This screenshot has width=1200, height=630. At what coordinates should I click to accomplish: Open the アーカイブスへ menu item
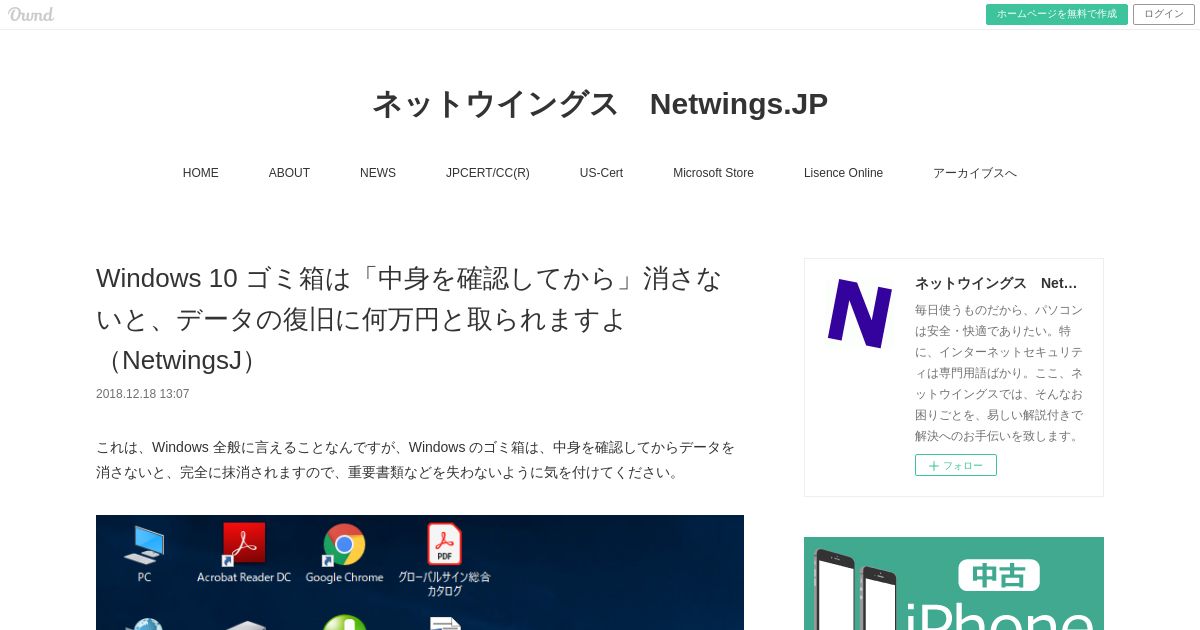(975, 173)
